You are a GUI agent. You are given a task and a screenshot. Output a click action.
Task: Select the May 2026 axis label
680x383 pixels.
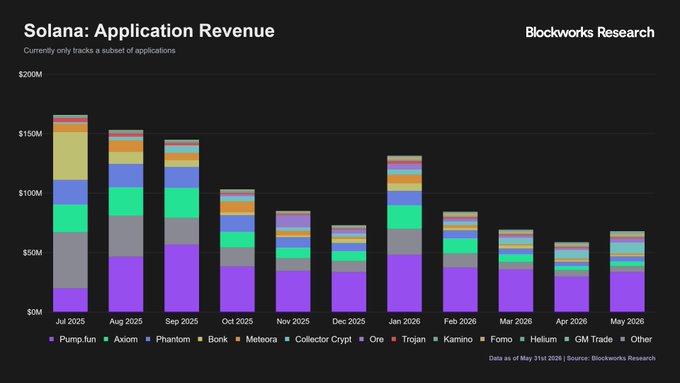[x=627, y=321]
